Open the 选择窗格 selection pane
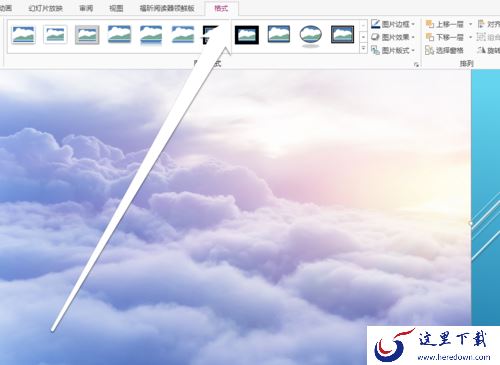The image size is (500, 365). (445, 50)
